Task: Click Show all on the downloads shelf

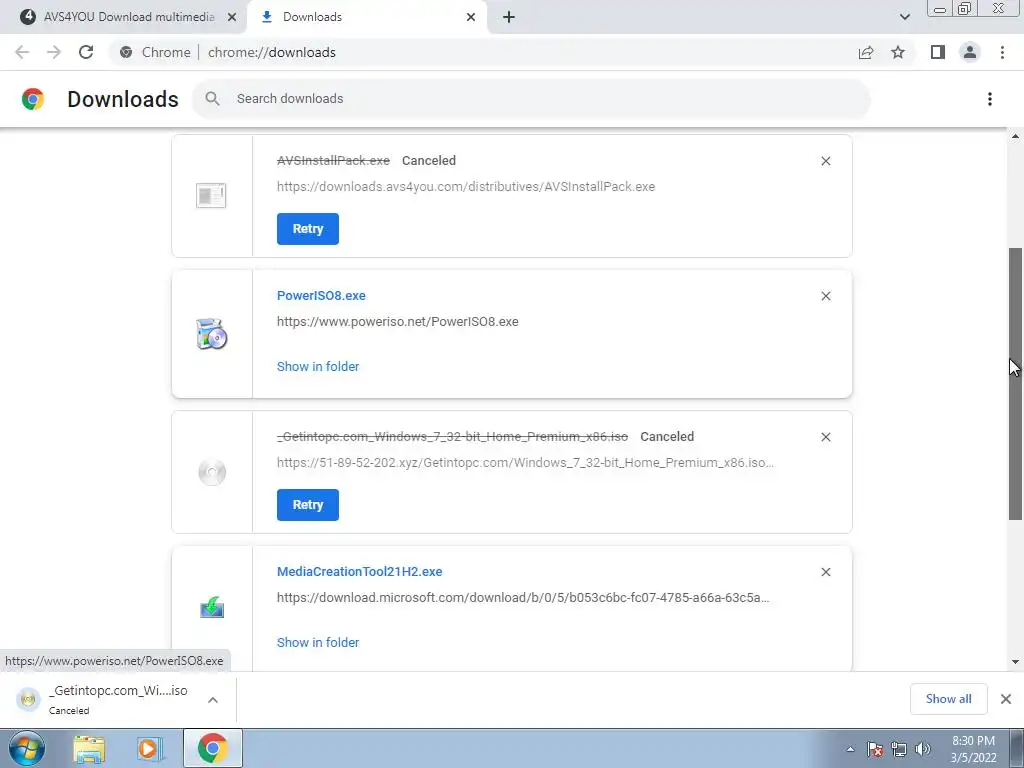Action: coord(948,699)
